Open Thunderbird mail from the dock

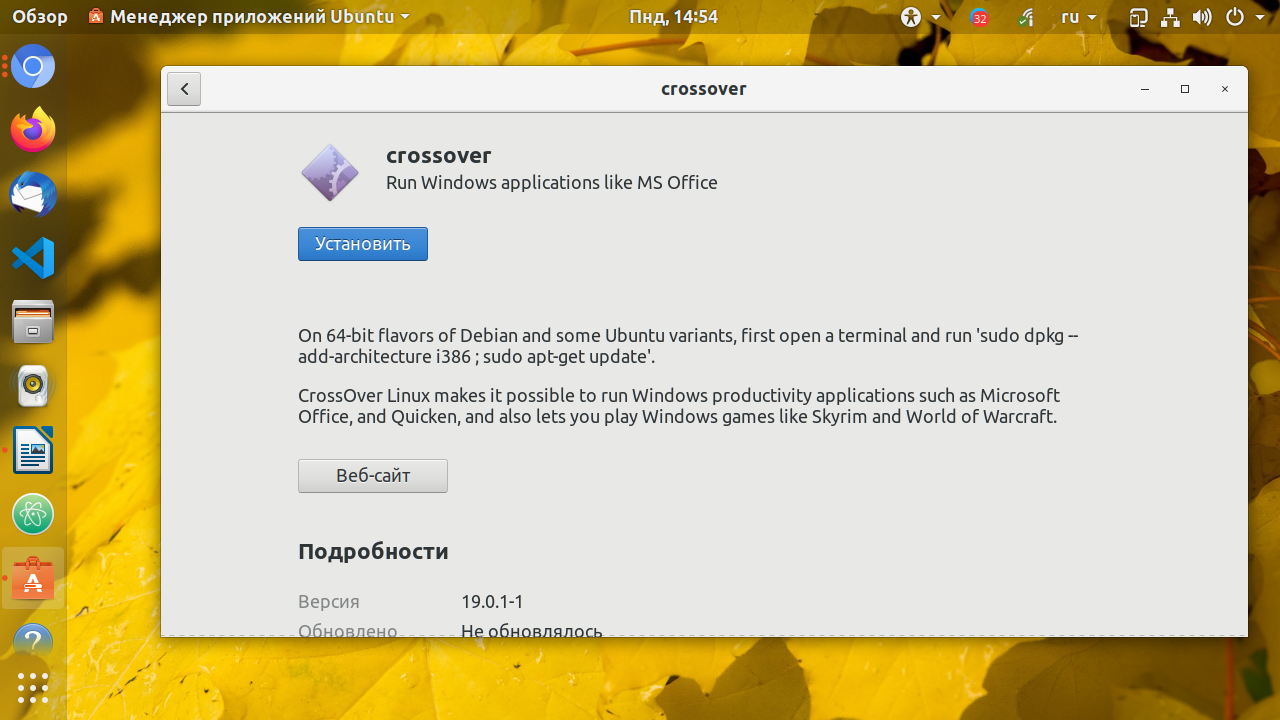(33, 194)
